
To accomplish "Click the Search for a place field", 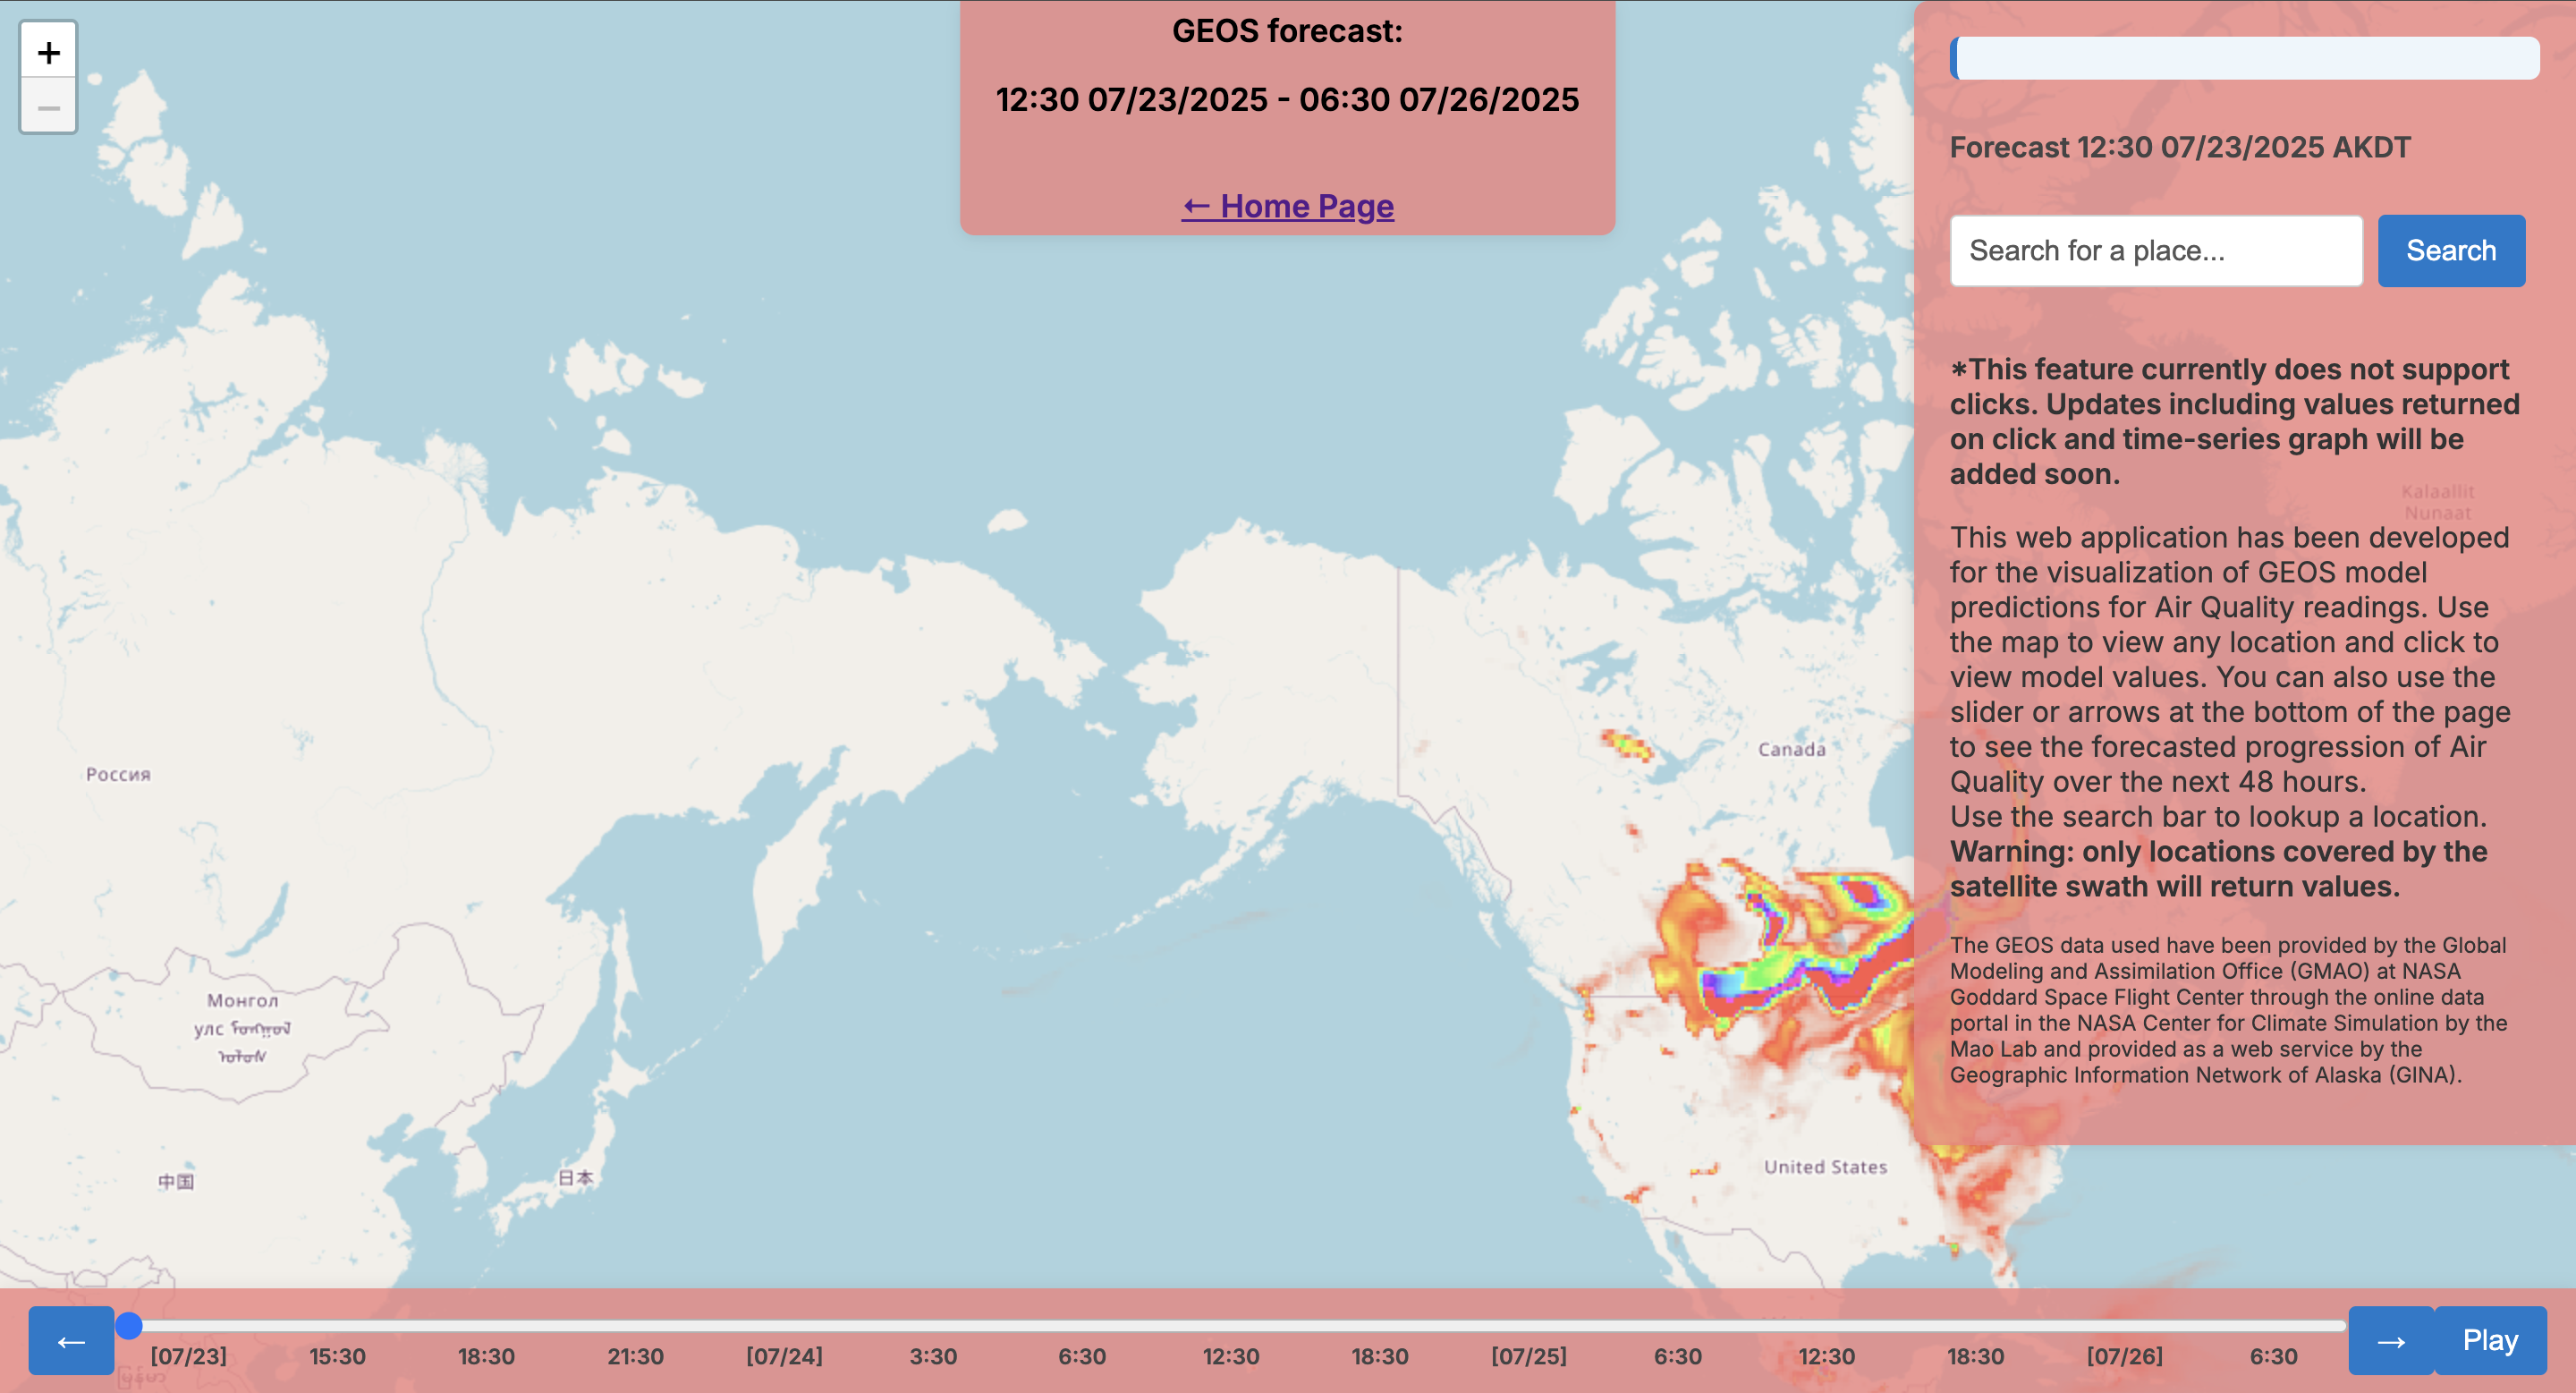I will click(2156, 251).
